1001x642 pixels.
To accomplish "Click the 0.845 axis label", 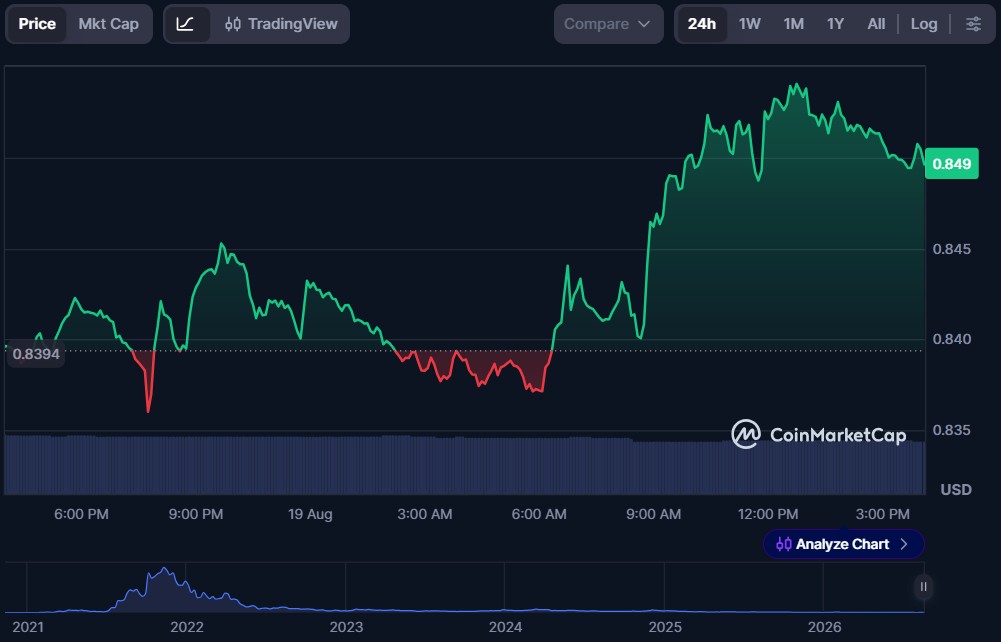I will 951,249.
